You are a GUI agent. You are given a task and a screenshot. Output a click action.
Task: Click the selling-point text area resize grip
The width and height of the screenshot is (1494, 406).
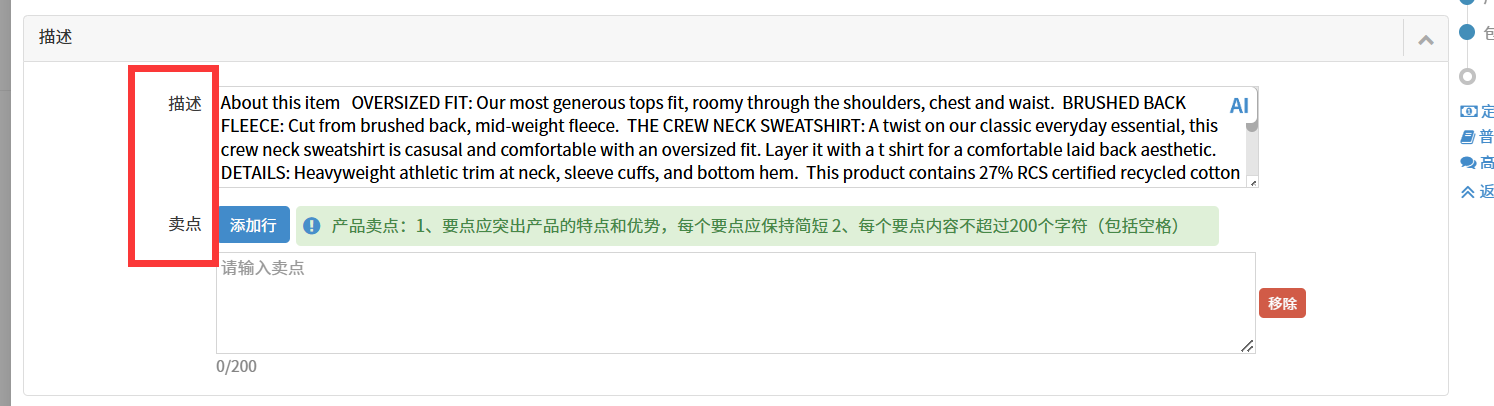[x=1247, y=346]
